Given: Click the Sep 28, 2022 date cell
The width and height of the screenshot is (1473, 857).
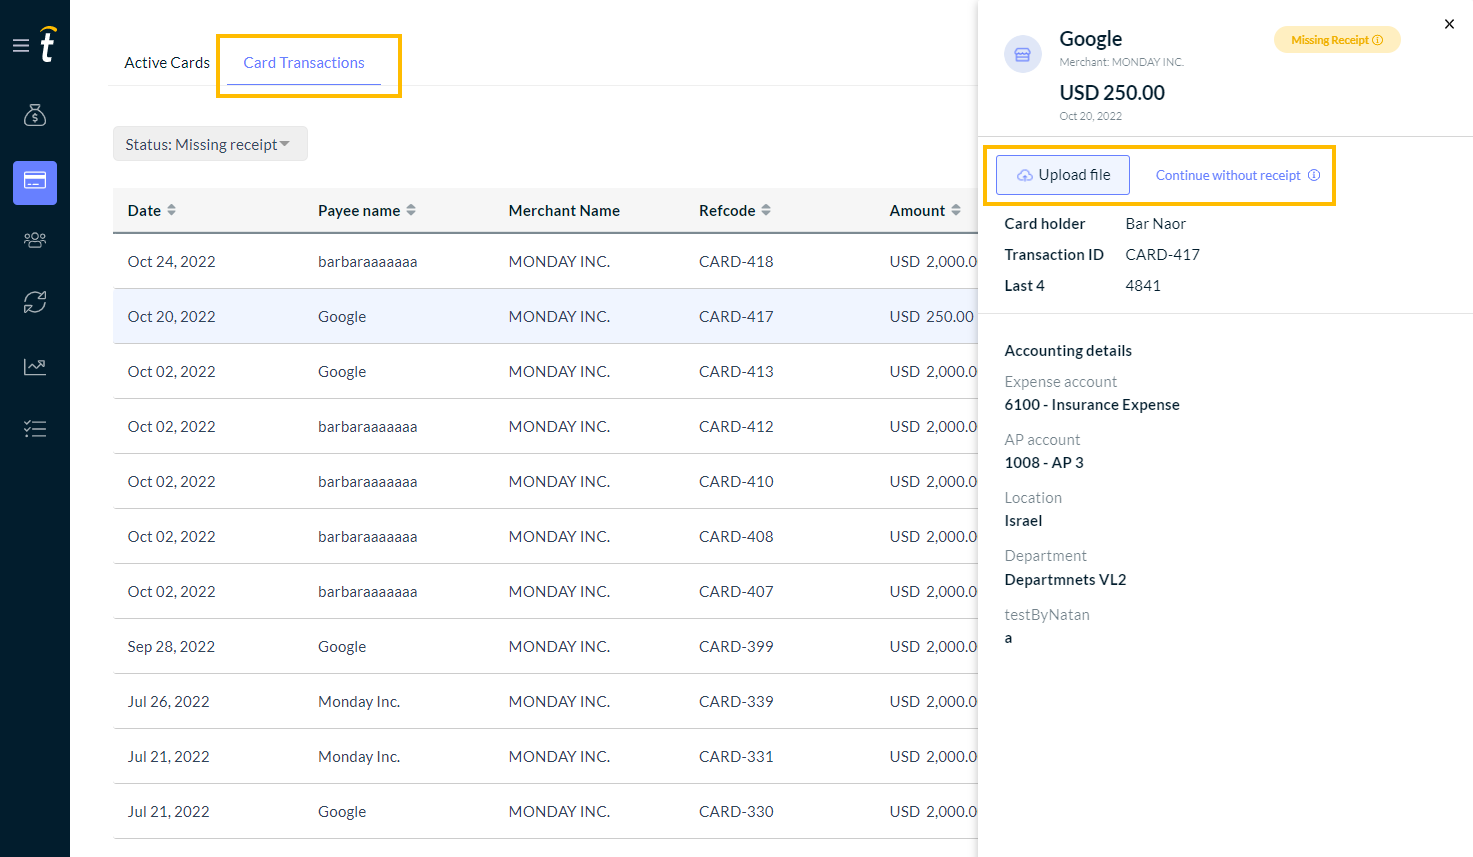Looking at the screenshot, I should (171, 646).
